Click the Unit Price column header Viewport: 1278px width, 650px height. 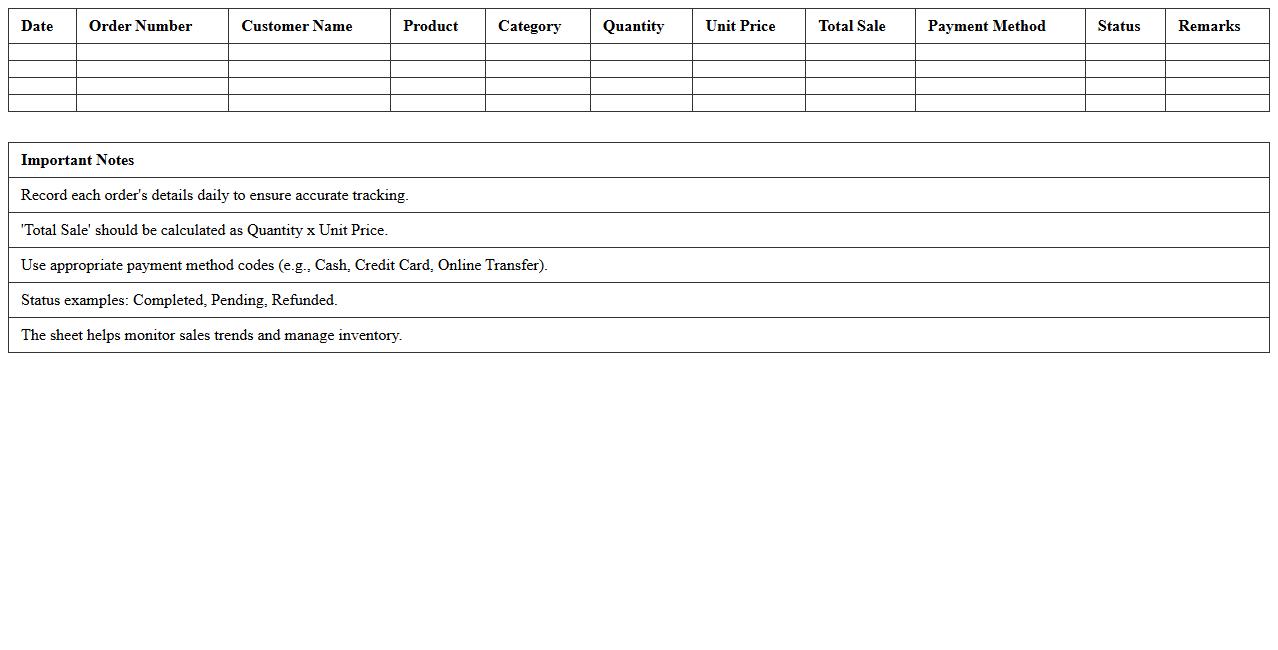click(x=740, y=26)
